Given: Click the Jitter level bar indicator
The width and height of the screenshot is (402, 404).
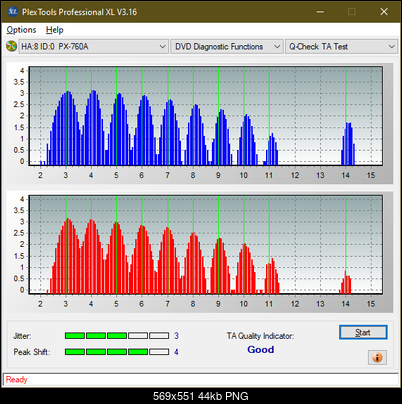Looking at the screenshot, I should (x=117, y=336).
